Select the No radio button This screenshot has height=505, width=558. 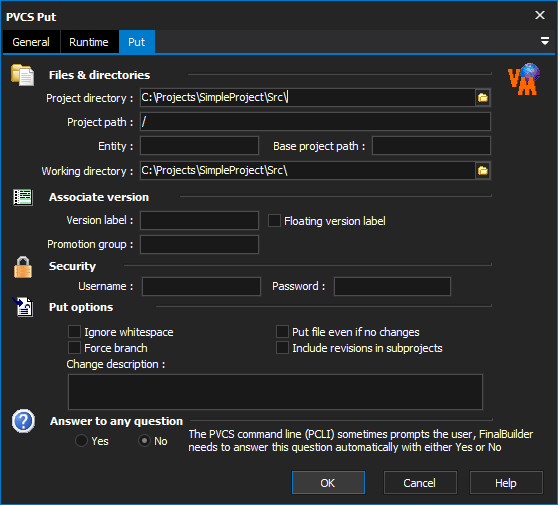pyautogui.click(x=144, y=441)
